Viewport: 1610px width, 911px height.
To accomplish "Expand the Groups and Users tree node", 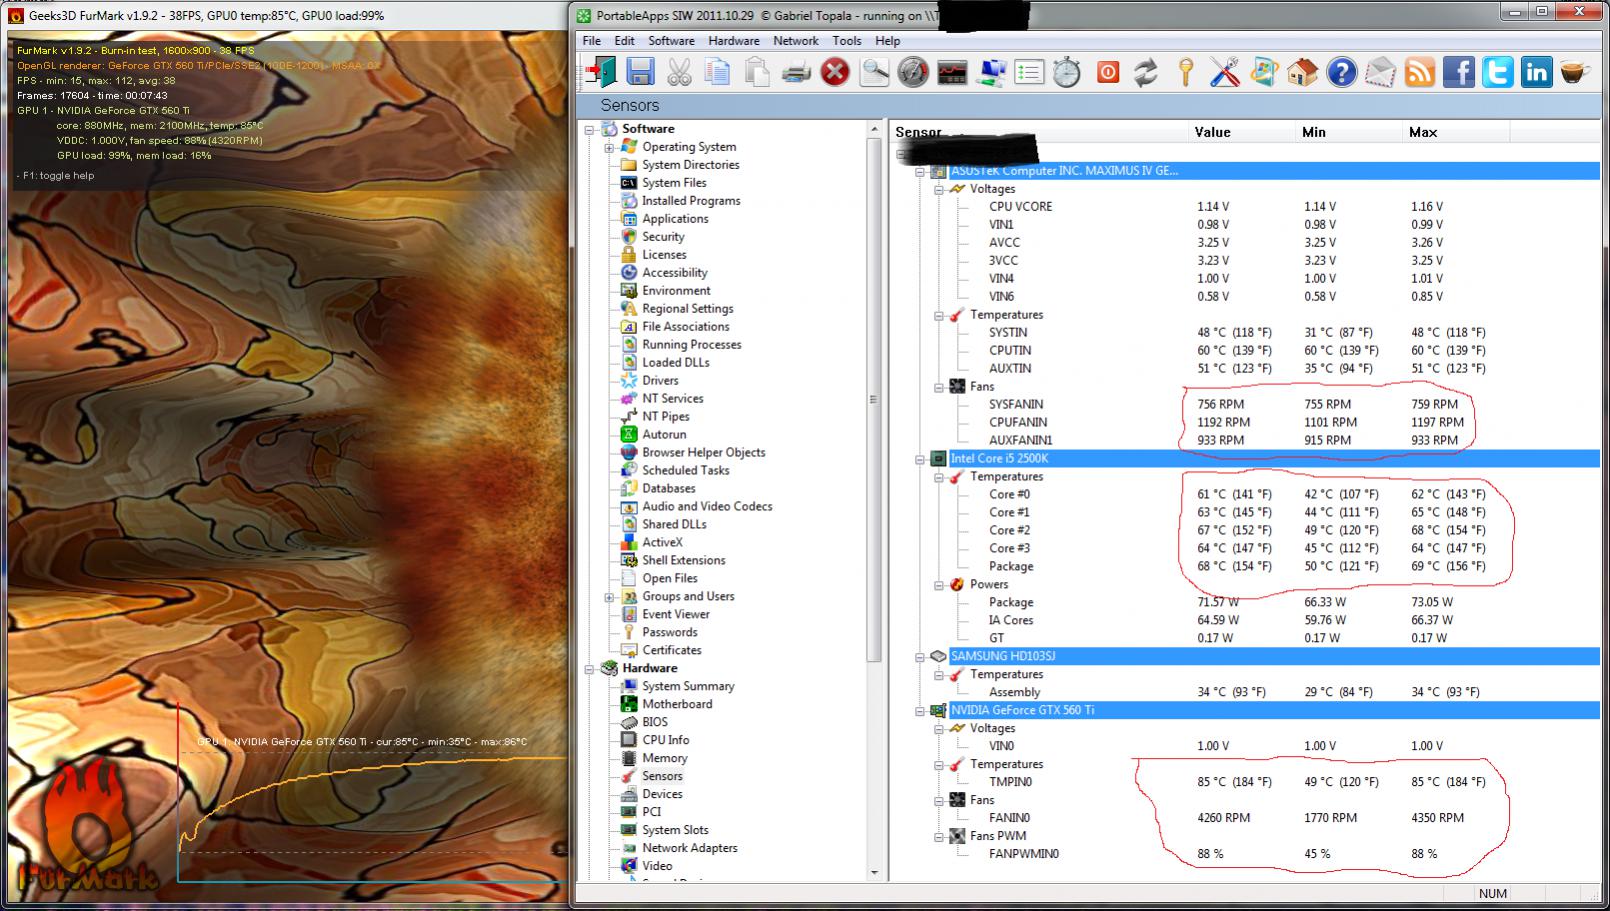I will pos(609,597).
